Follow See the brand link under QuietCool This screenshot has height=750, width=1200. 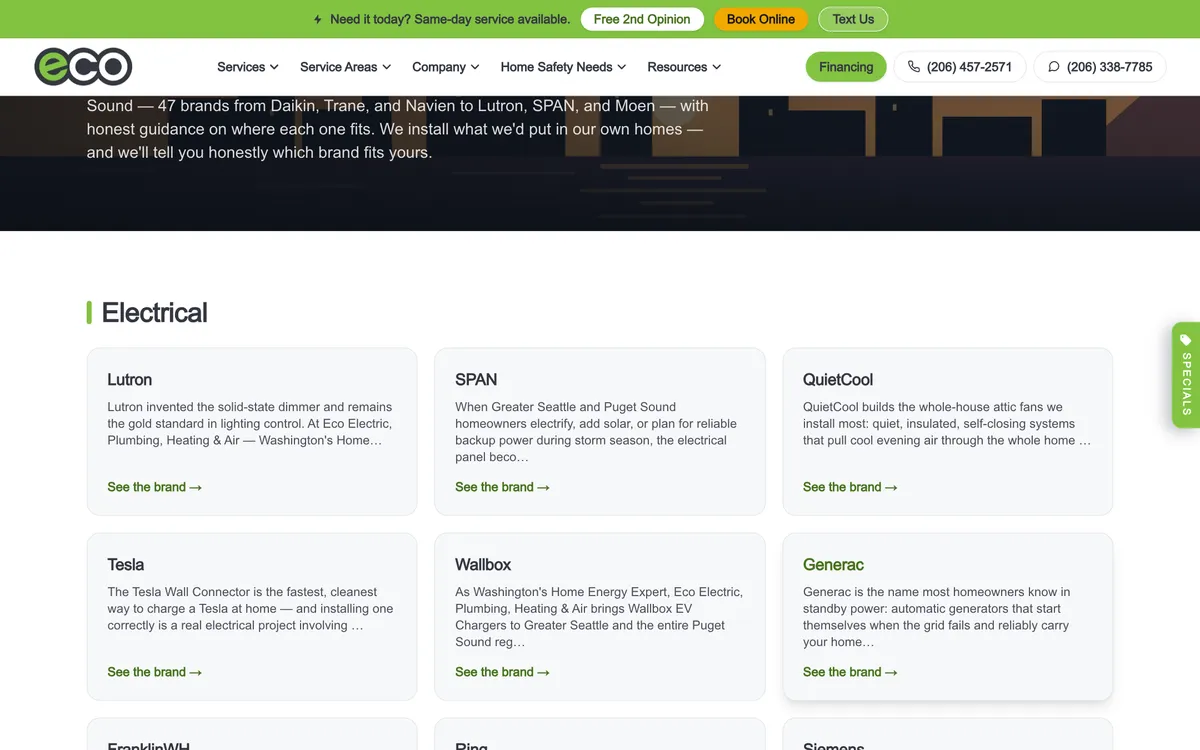(x=851, y=487)
